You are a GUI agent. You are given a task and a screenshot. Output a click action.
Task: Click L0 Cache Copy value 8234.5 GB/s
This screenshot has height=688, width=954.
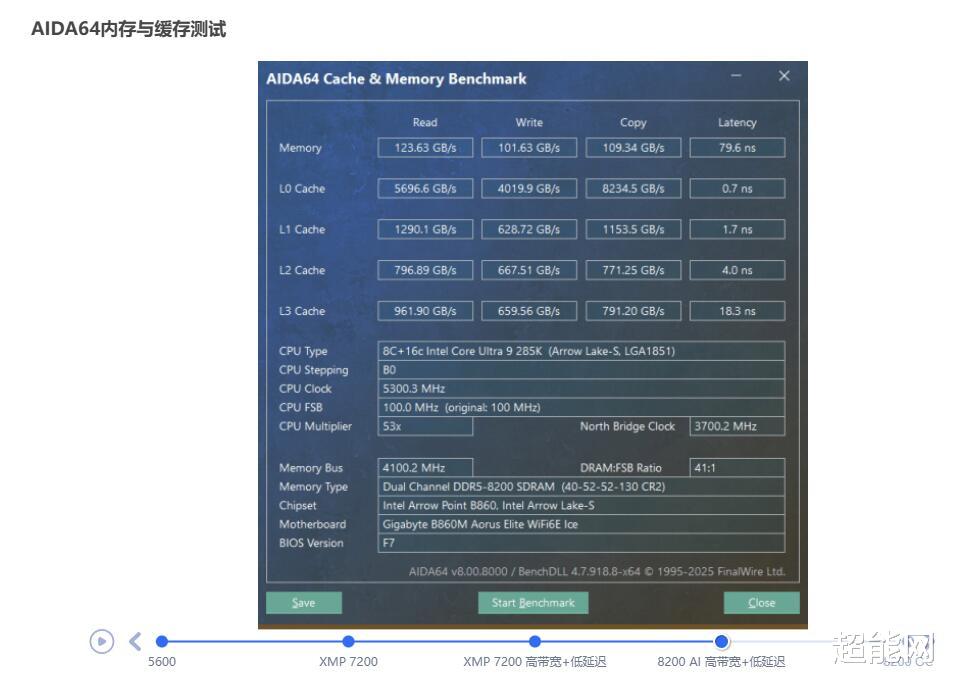(633, 189)
